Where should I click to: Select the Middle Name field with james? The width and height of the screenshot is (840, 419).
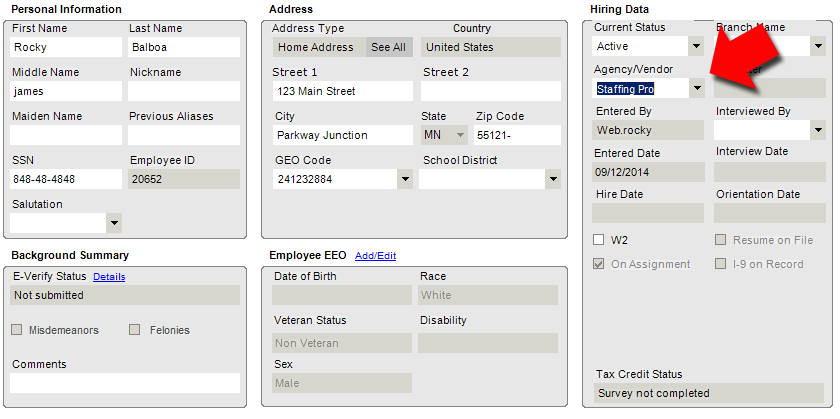pyautogui.click(x=66, y=91)
